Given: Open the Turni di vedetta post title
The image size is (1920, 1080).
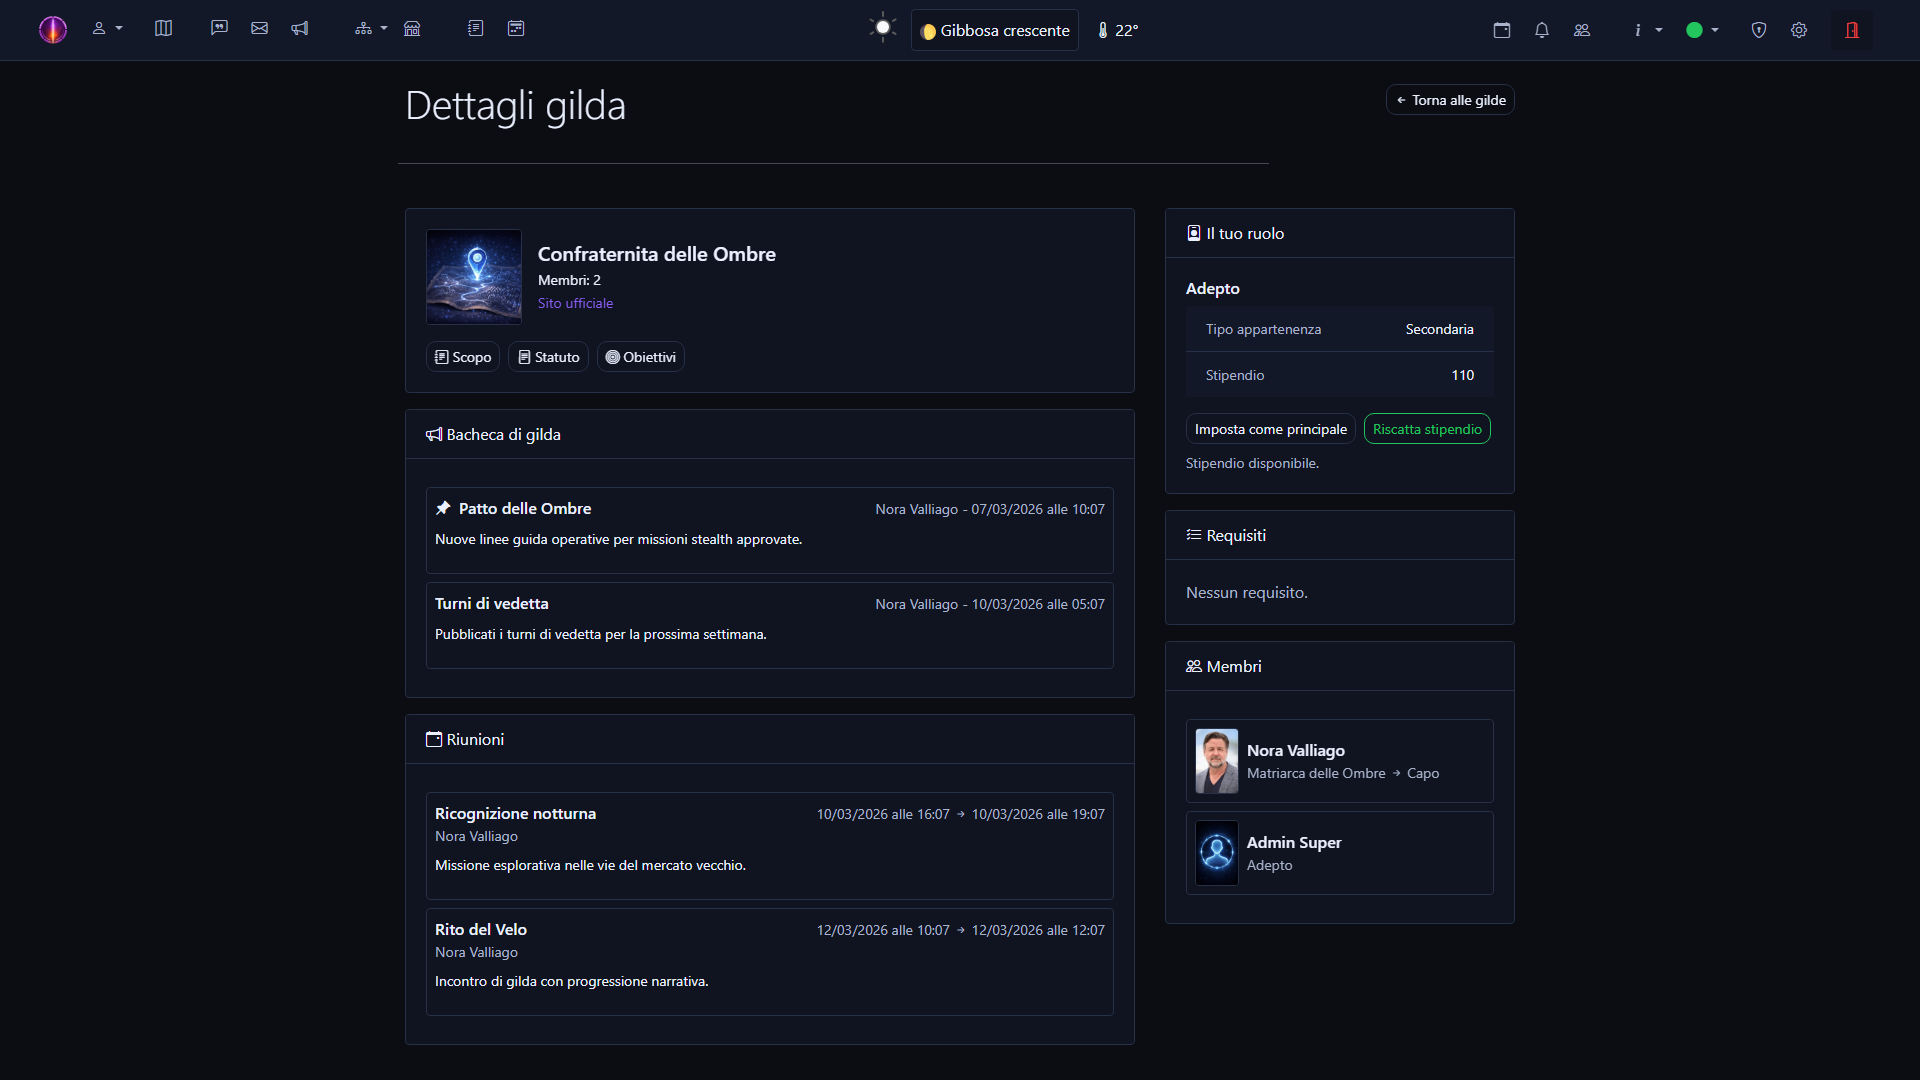Looking at the screenshot, I should [491, 603].
